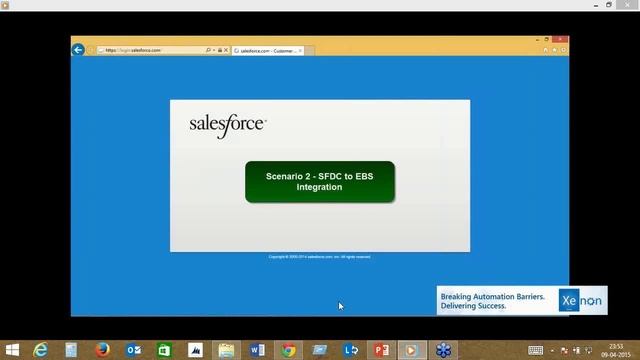Minimize the media player window
640x360 pixels.
(x=596, y=5)
